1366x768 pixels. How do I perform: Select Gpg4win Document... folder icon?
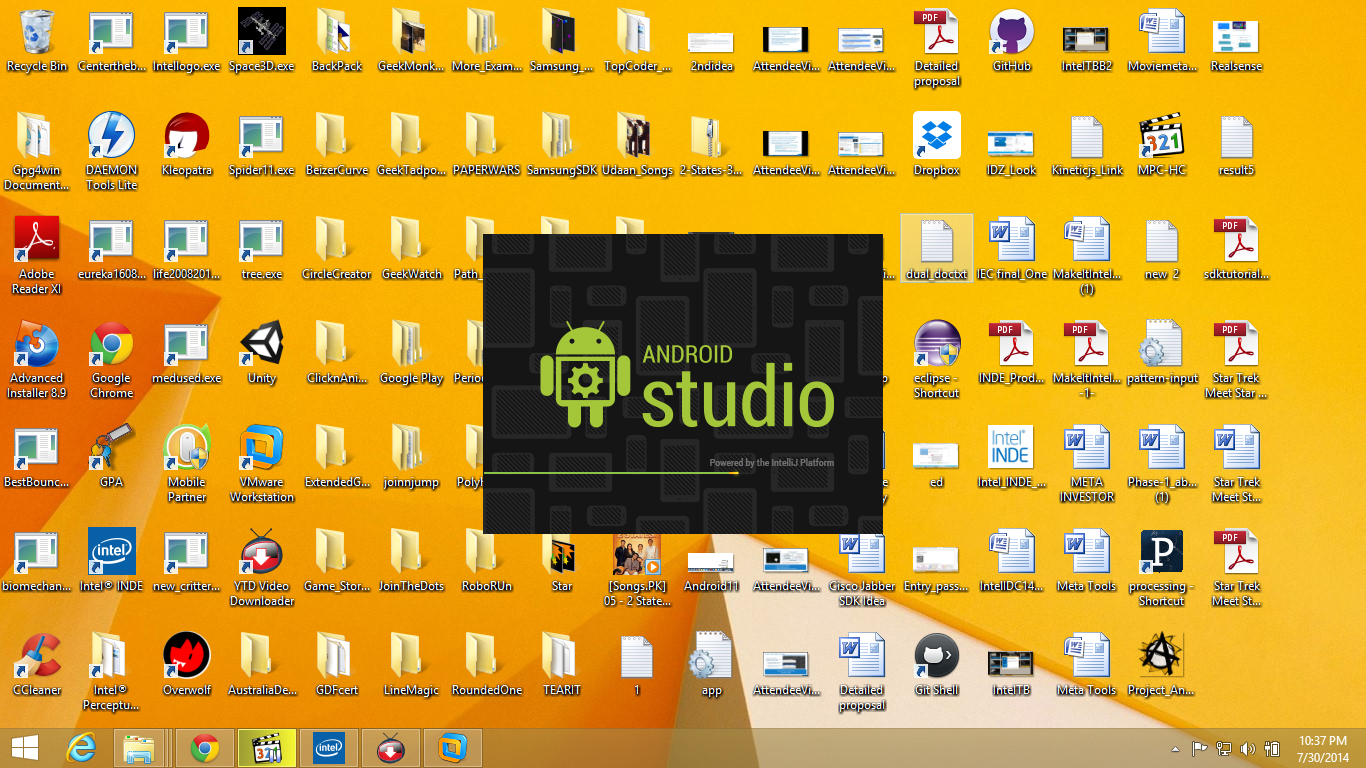(37, 152)
